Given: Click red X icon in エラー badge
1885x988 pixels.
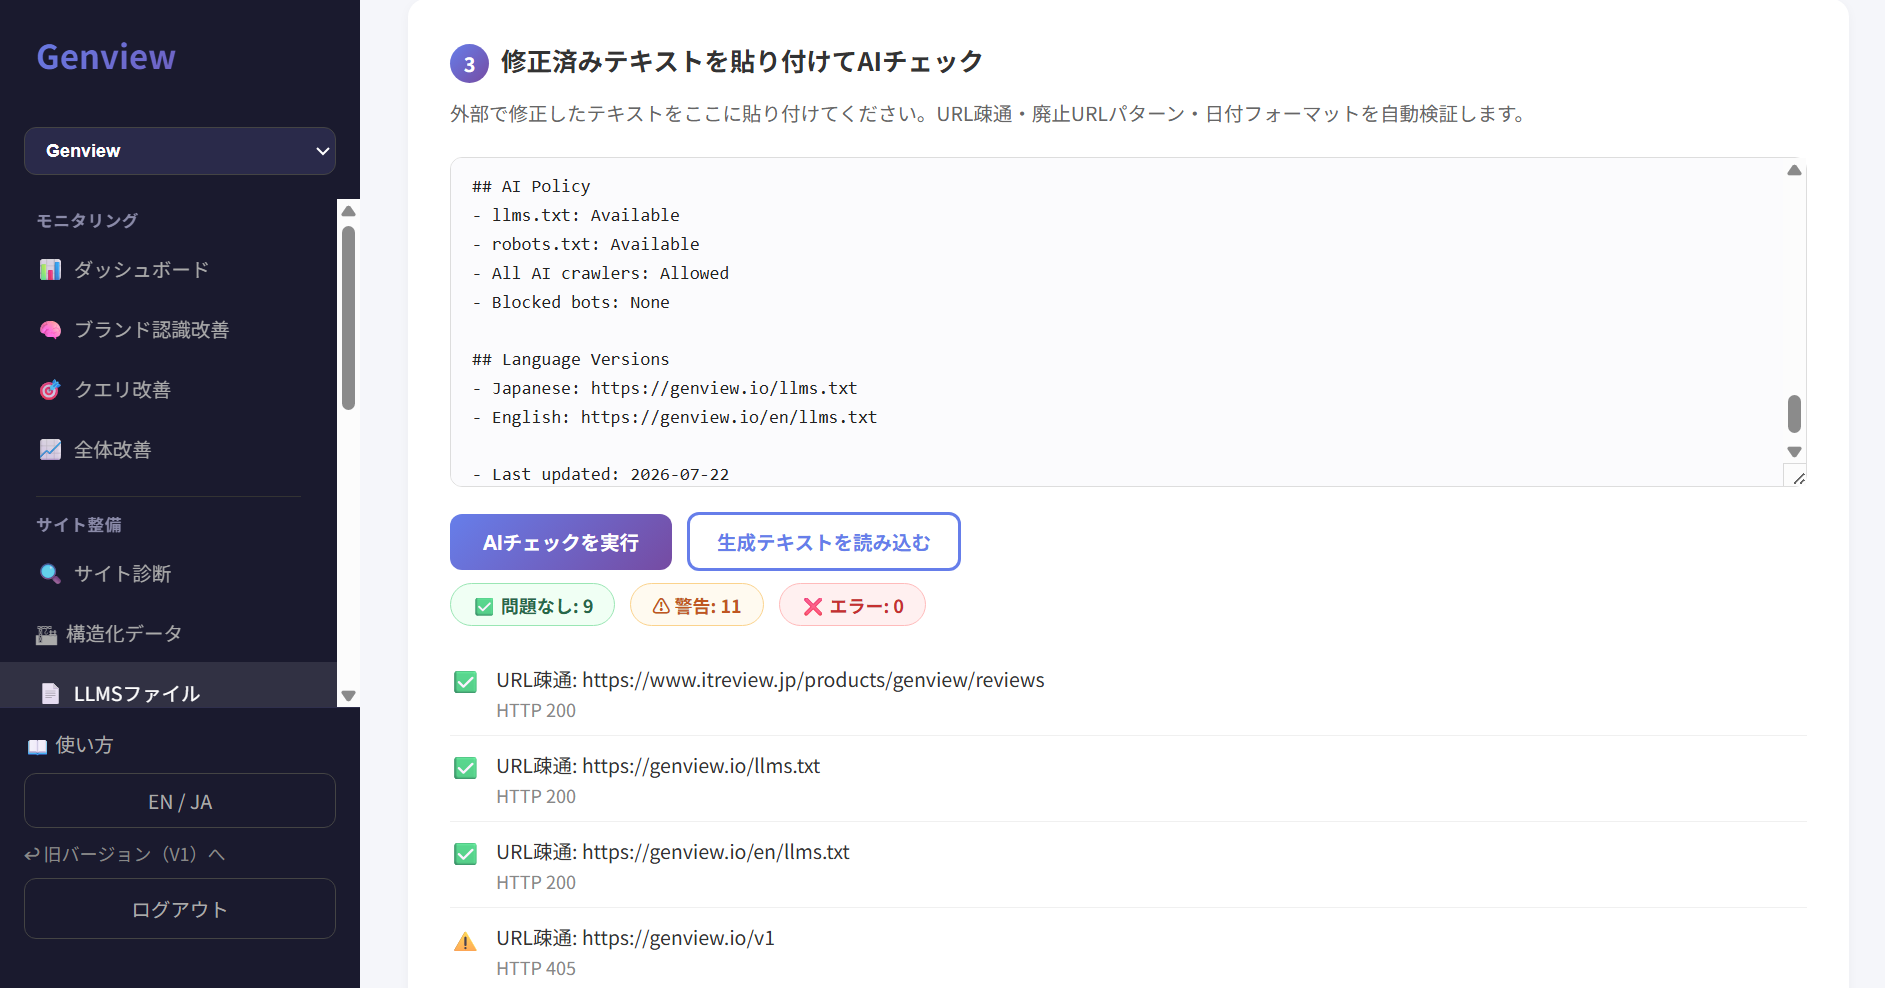Looking at the screenshot, I should [813, 607].
